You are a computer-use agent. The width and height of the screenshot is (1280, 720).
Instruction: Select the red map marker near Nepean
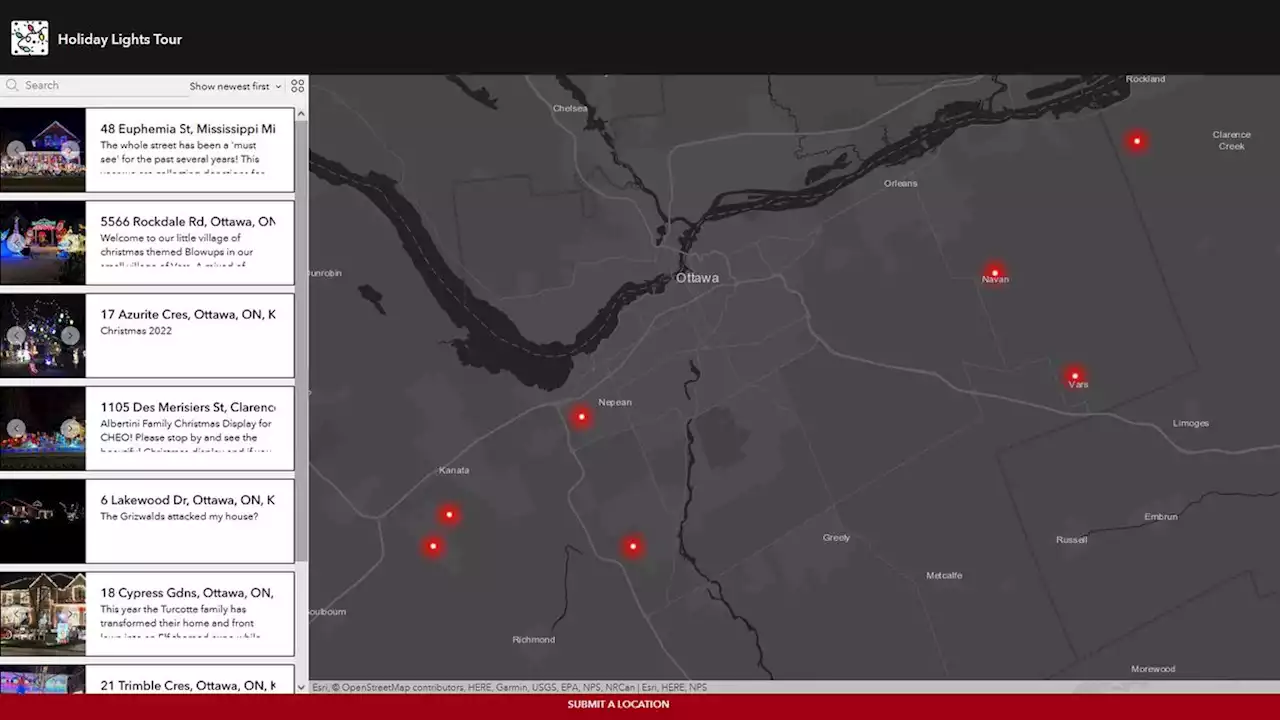(581, 417)
